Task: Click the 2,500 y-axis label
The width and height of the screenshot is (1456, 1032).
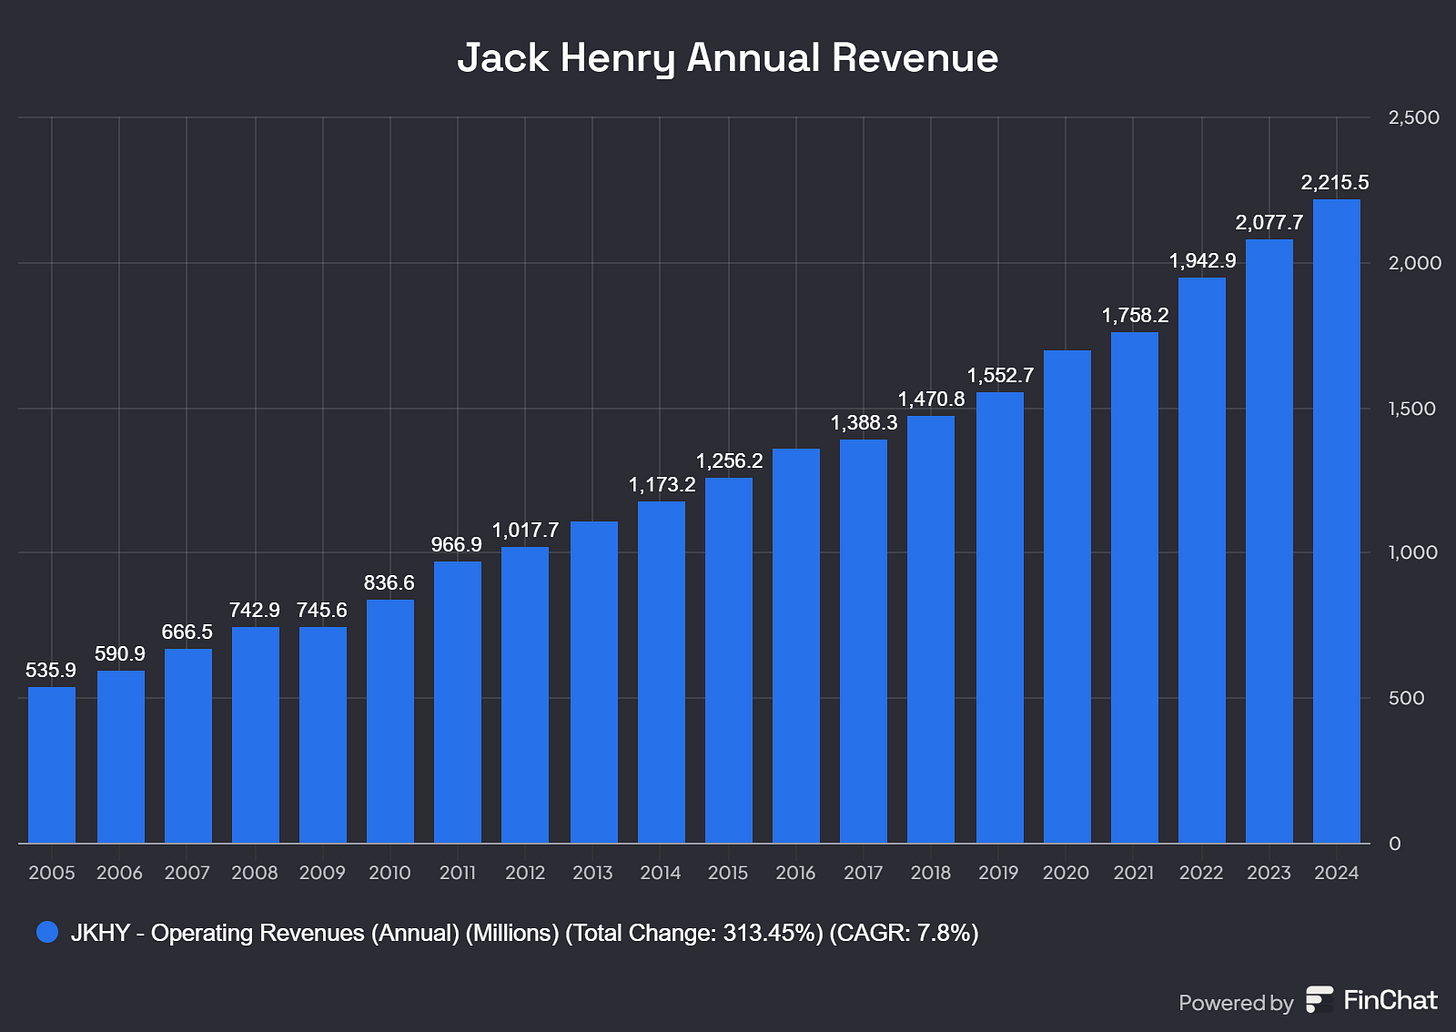Action: click(1414, 118)
